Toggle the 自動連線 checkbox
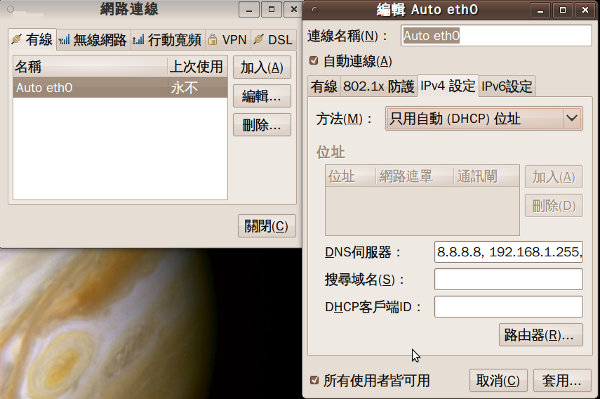The height and width of the screenshot is (399, 600). pyautogui.click(x=314, y=60)
